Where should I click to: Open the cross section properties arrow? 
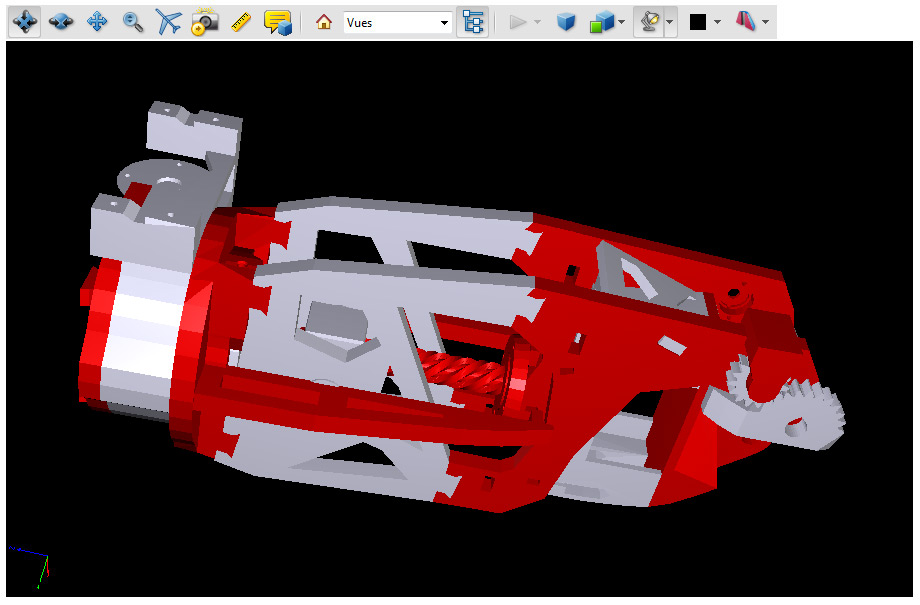766,22
